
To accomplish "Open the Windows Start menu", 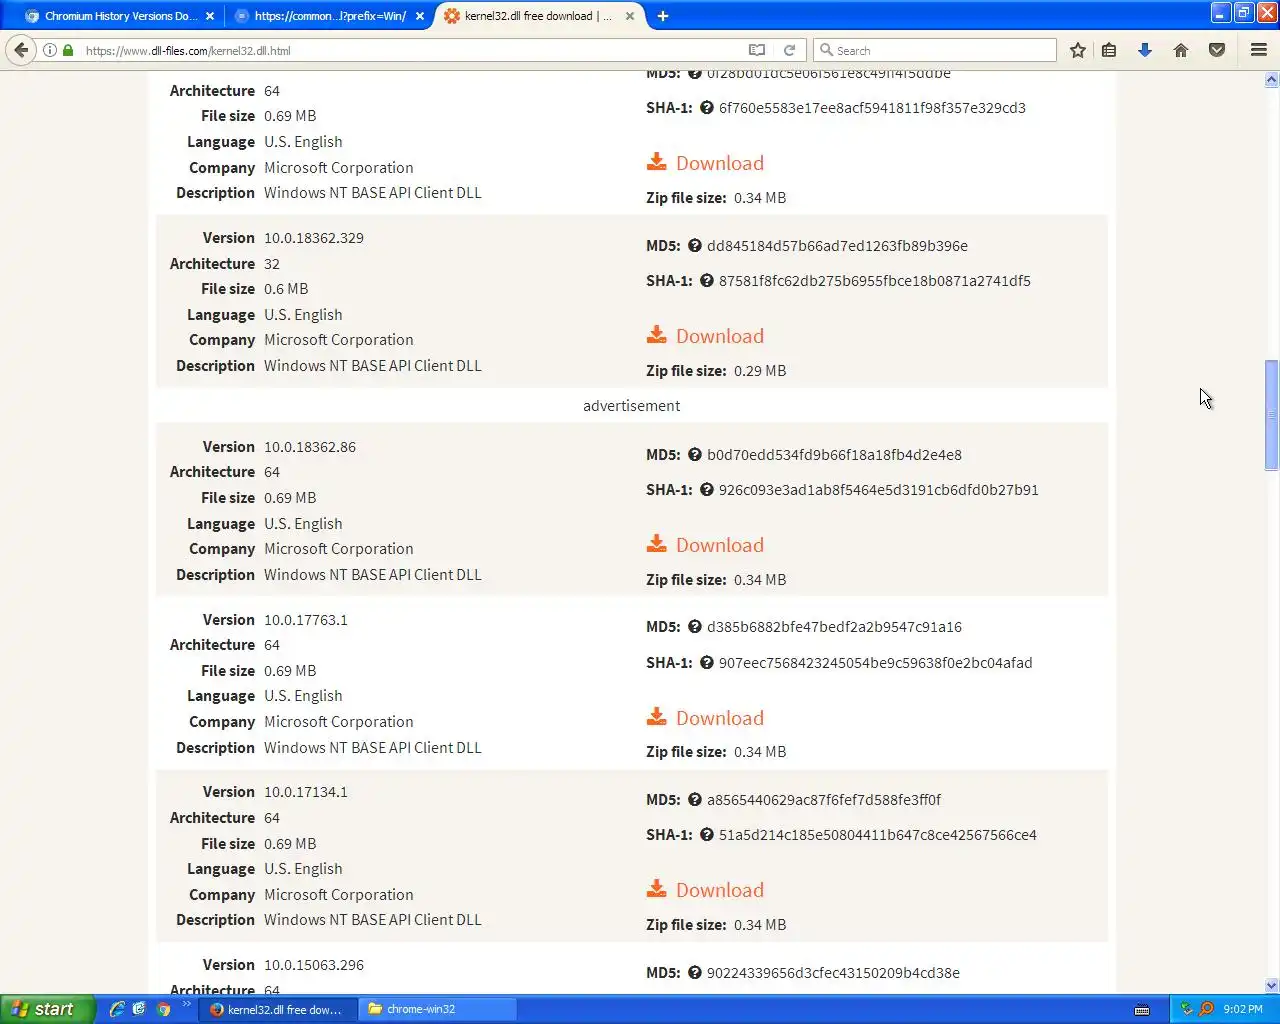I will (x=47, y=1009).
